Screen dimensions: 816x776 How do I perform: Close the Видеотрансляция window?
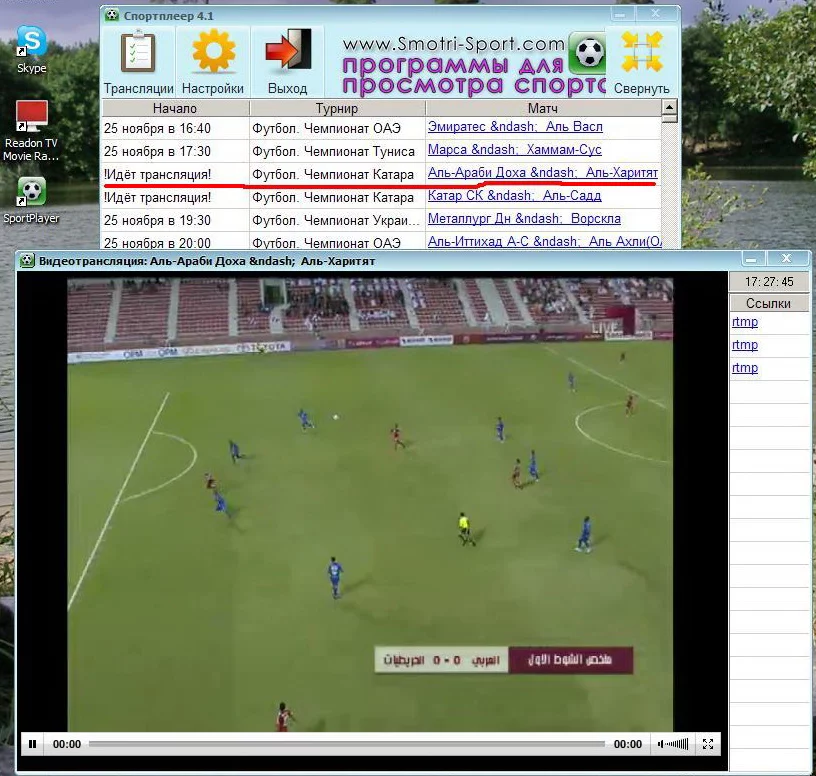tap(786, 259)
